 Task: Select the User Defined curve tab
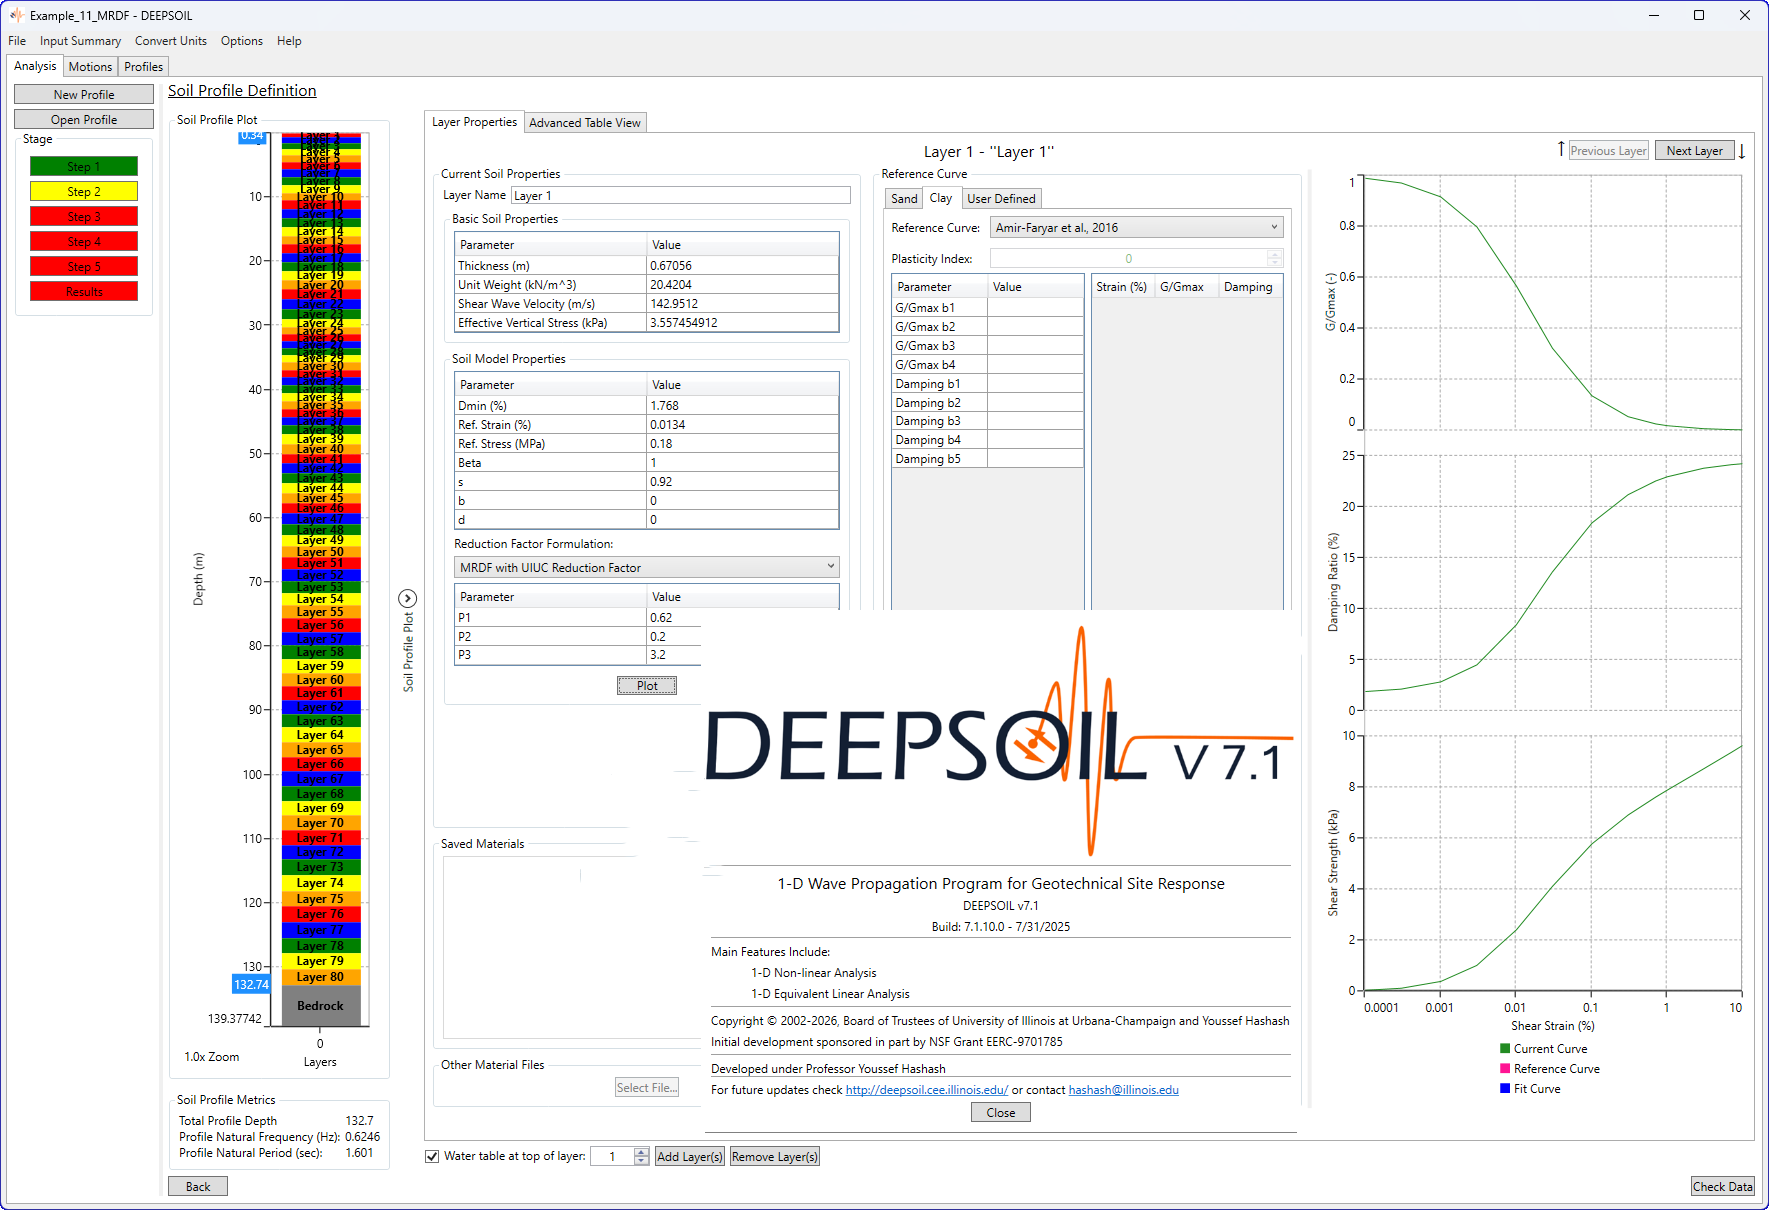[1001, 199]
